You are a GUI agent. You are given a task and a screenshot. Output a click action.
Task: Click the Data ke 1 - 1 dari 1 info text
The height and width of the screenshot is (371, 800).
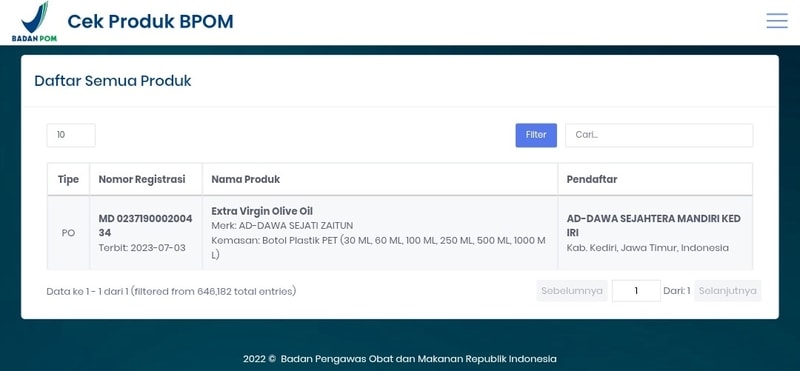point(171,291)
